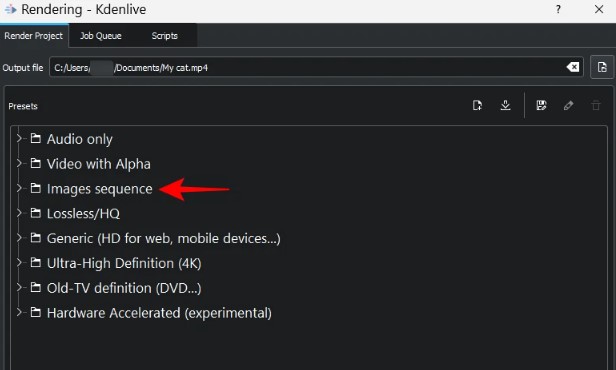Click the Old-TV definition folder icon
Image resolution: width=616 pixels, height=370 pixels.
coord(36,288)
